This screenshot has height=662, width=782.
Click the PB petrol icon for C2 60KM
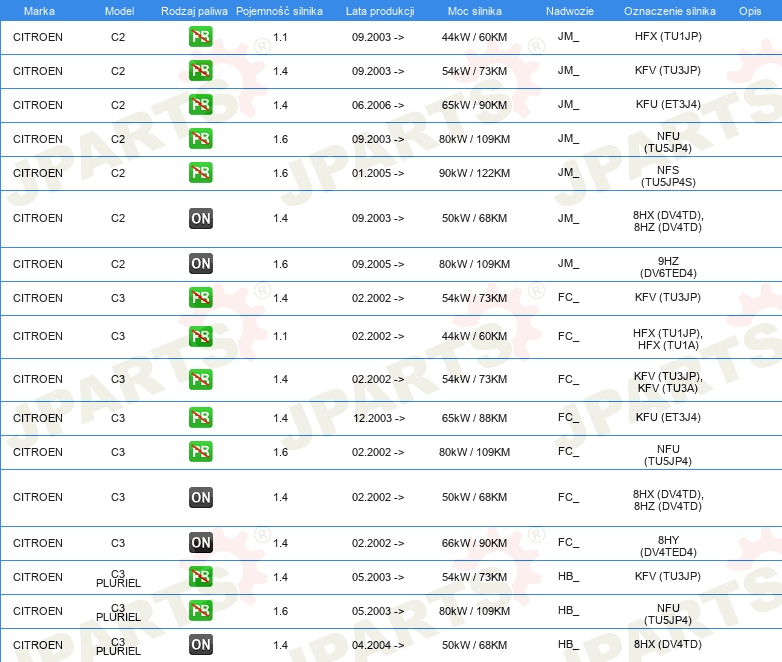tap(200, 37)
